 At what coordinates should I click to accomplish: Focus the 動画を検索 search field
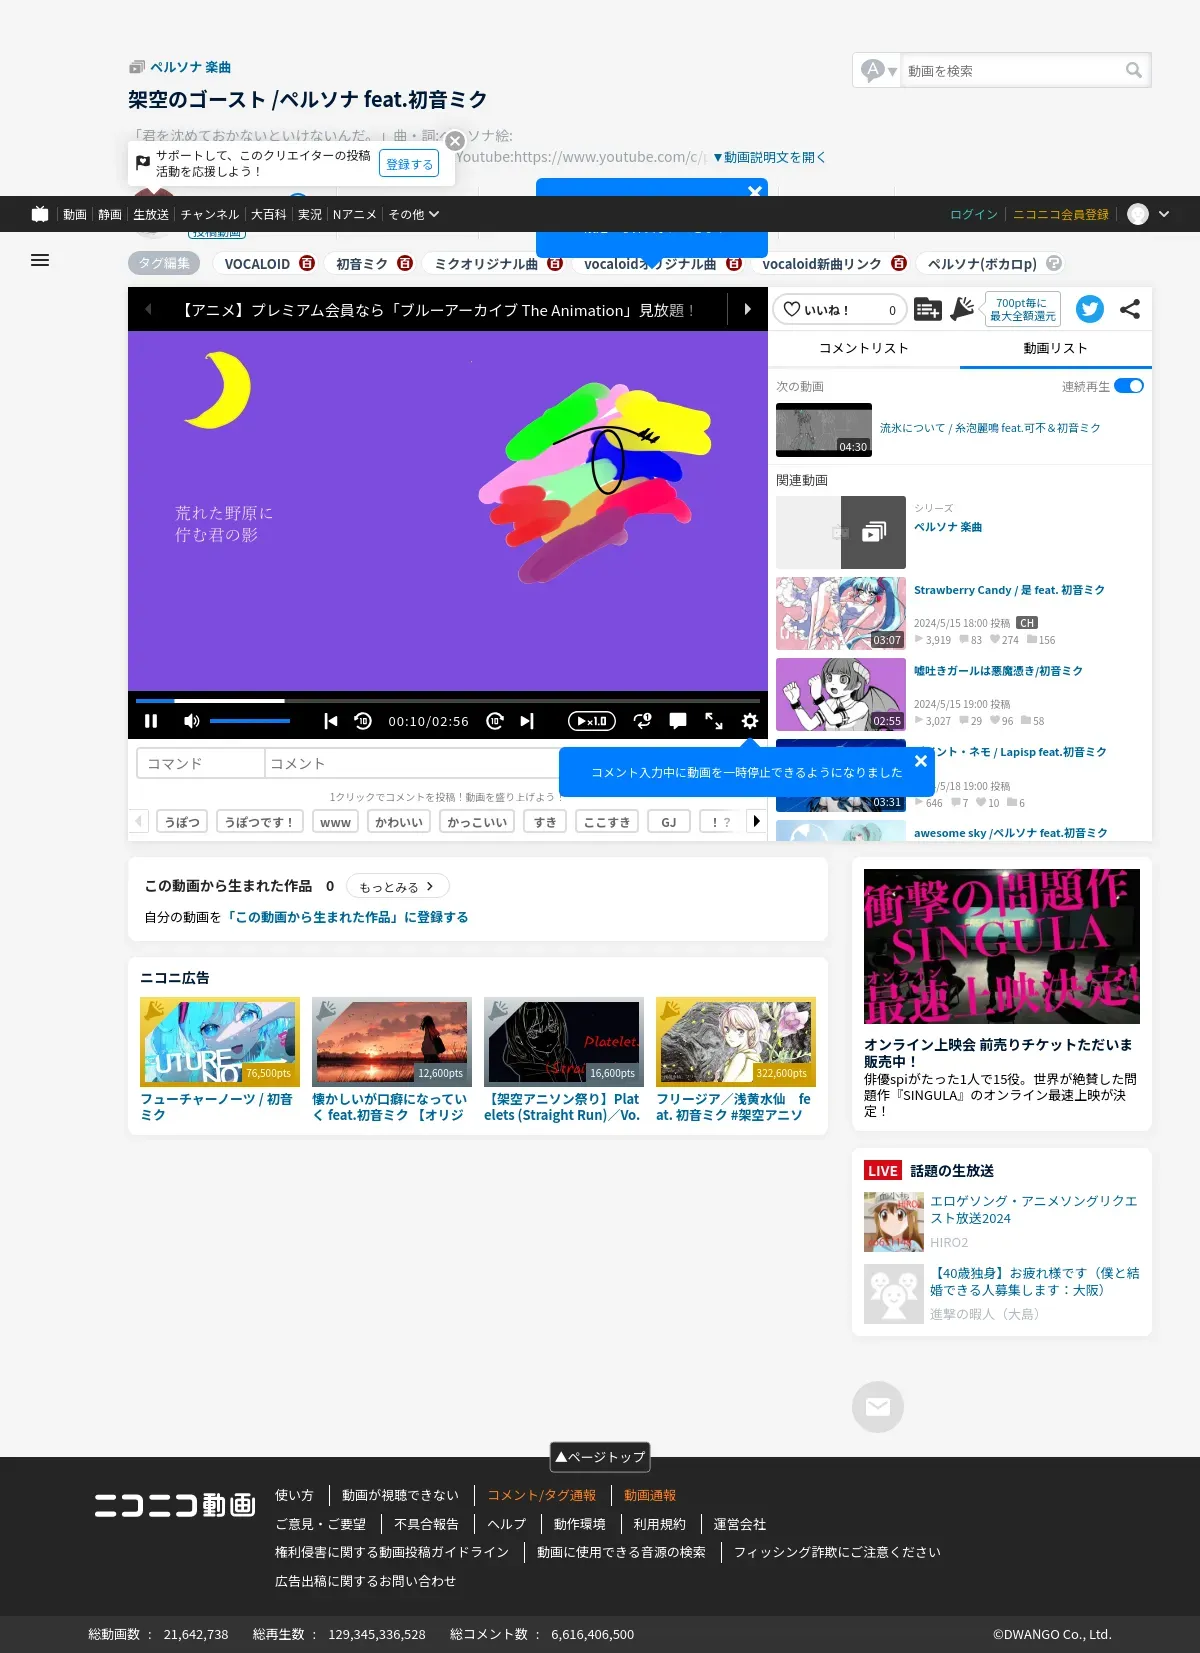point(1010,70)
